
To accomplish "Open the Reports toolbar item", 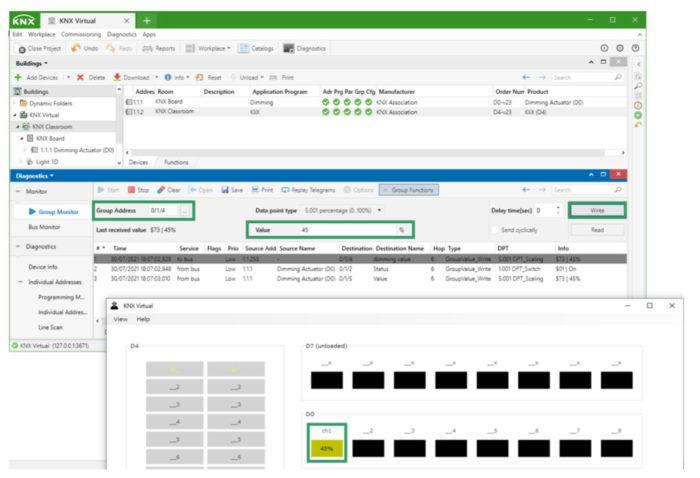I will (158, 48).
